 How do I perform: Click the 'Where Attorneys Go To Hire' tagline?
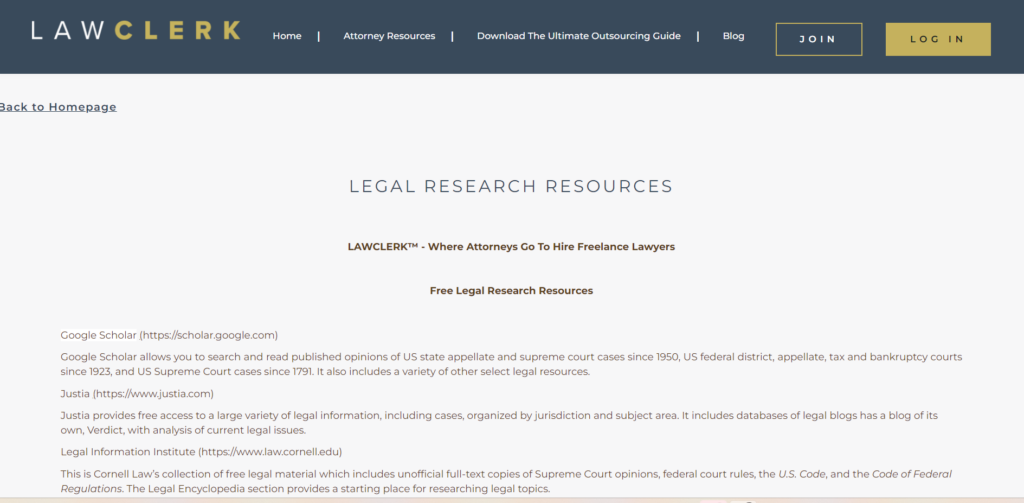(511, 247)
